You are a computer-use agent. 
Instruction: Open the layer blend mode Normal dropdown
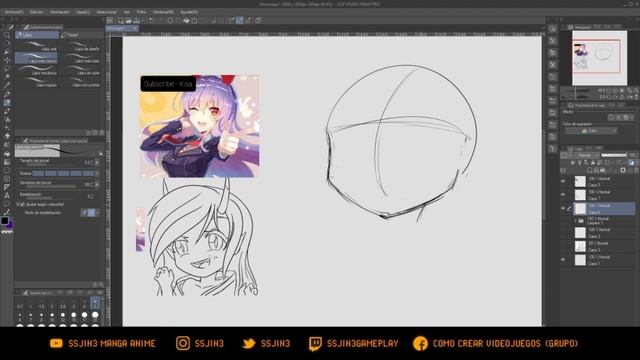[587, 155]
